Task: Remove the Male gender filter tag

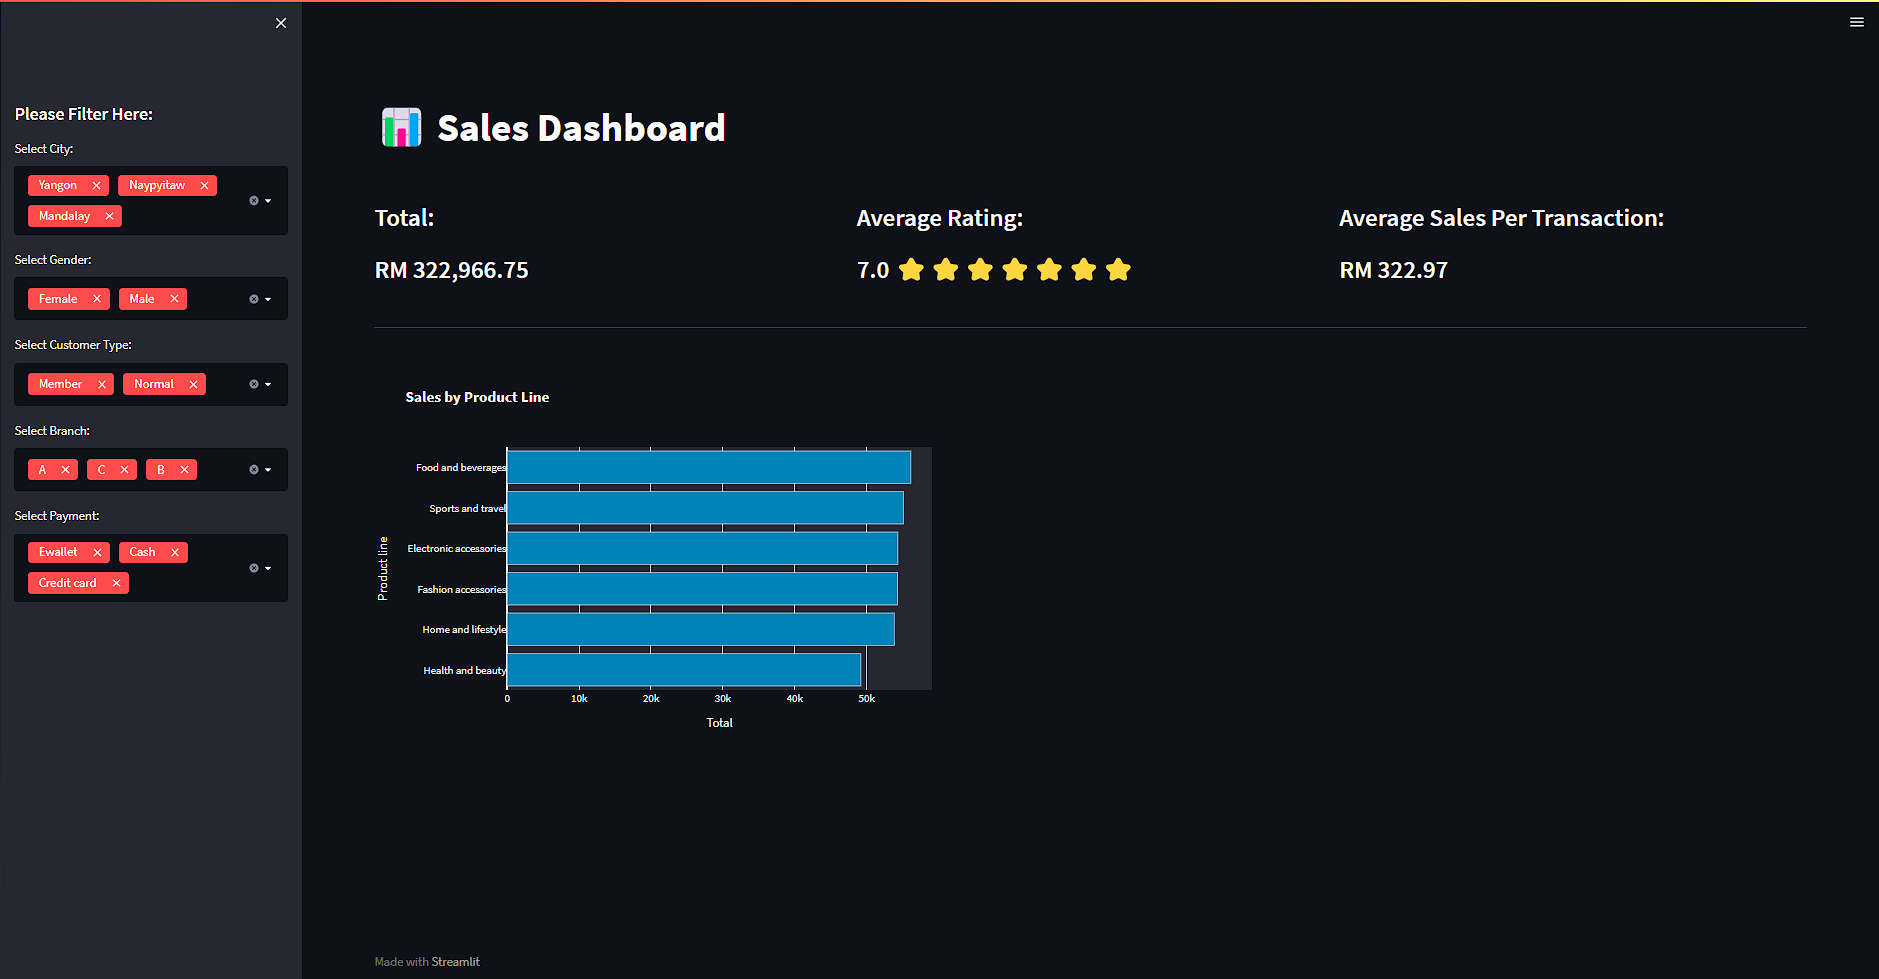Action: 173,298
